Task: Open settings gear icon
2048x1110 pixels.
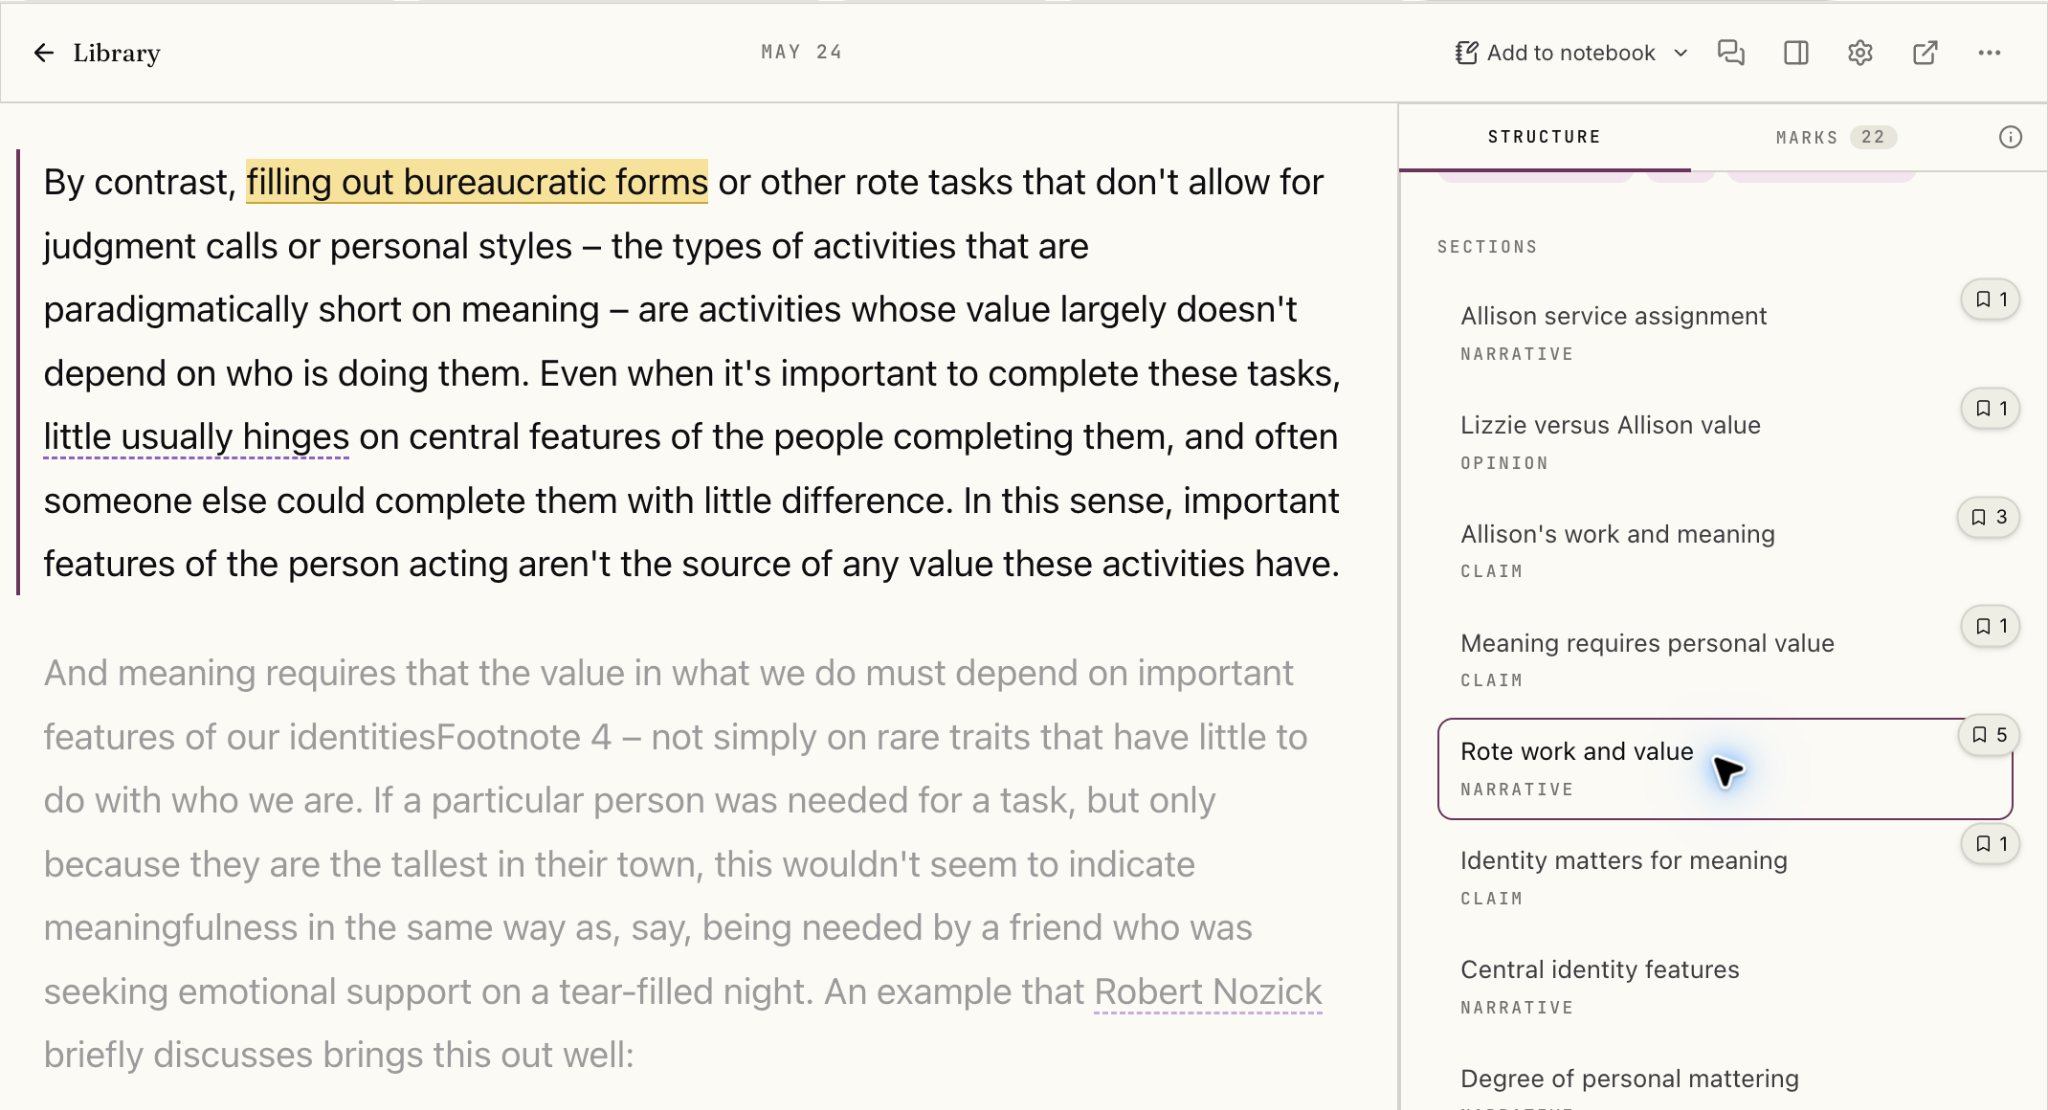Action: click(1860, 53)
